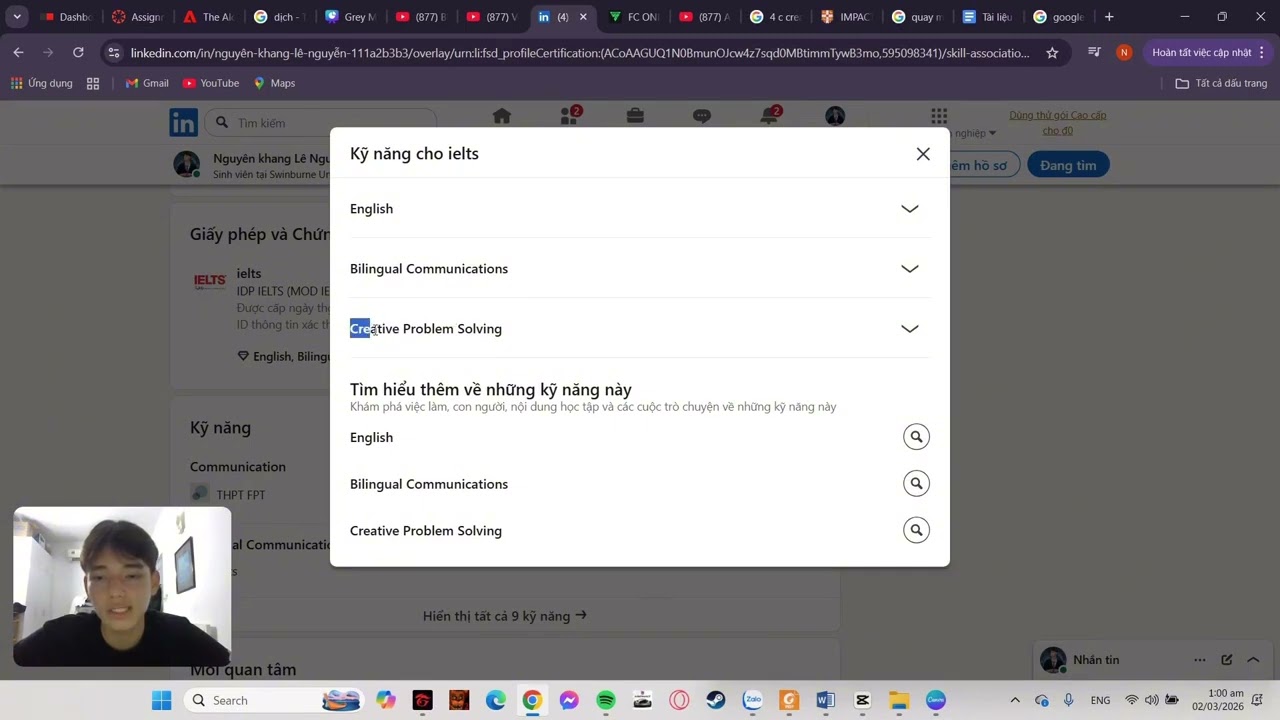Open the media control icon in Chrome toolbar
The image size is (1280, 720).
(x=1094, y=52)
